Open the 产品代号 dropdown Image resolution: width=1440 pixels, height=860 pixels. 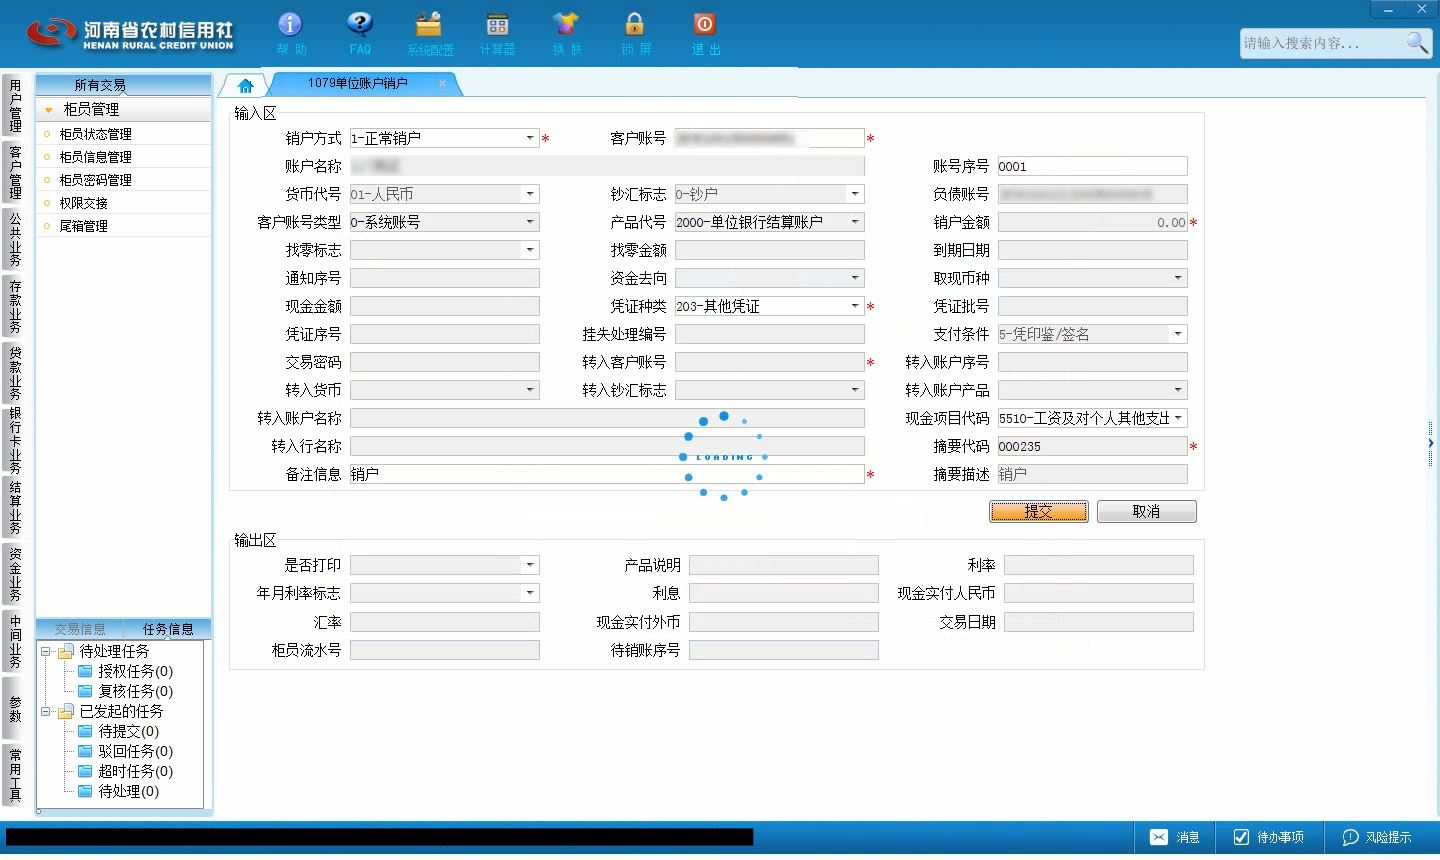(855, 222)
